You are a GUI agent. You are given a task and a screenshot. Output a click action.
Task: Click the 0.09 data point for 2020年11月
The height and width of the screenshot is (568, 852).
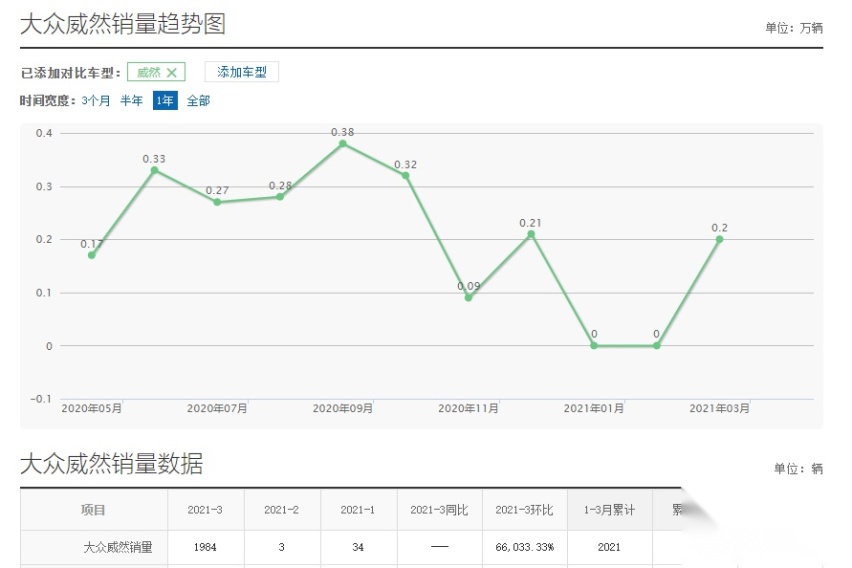pos(468,297)
